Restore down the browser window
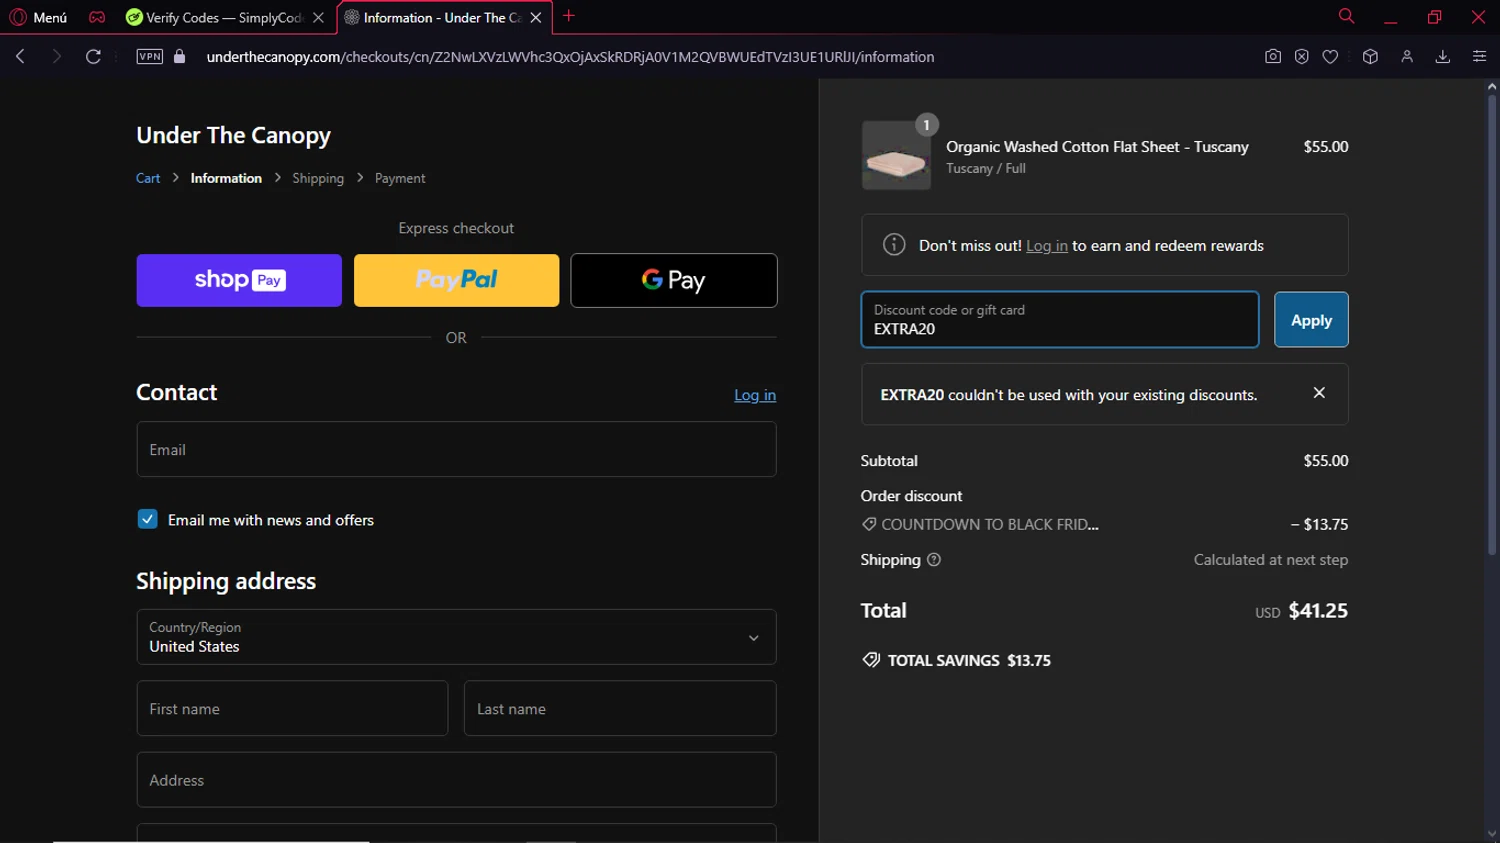 point(1434,17)
